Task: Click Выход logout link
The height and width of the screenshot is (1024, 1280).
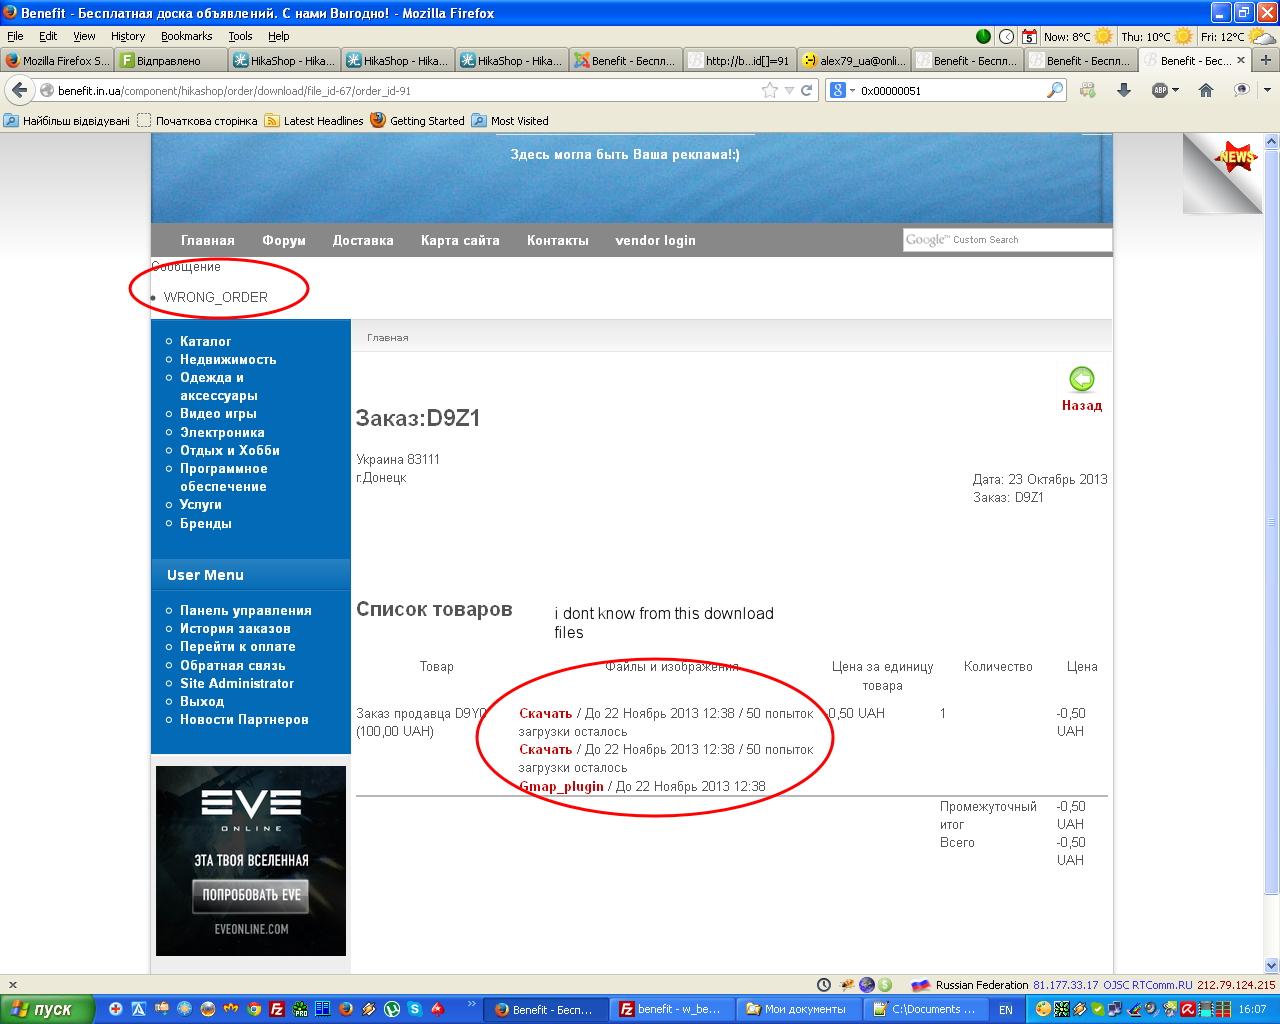Action: coord(202,701)
